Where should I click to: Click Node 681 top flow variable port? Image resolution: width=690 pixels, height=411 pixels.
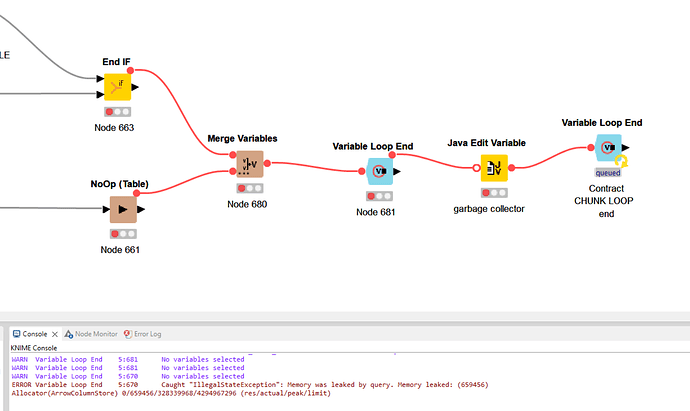tap(392, 154)
